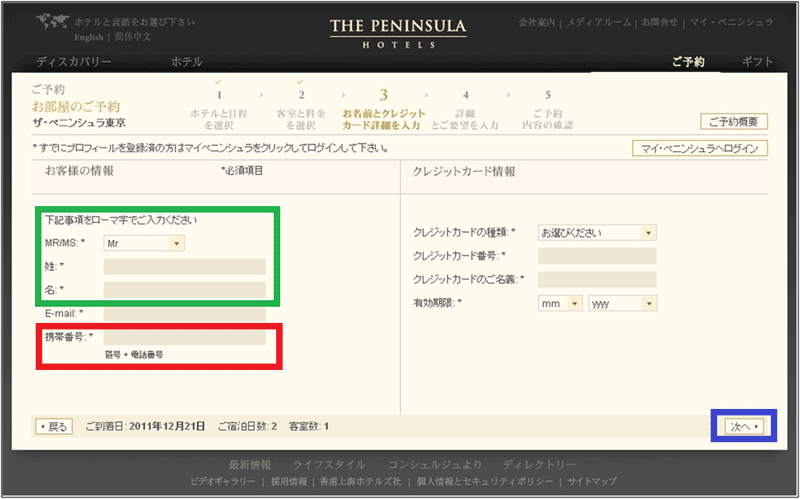
Task: Select the ご予約 tab
Action: pos(688,62)
